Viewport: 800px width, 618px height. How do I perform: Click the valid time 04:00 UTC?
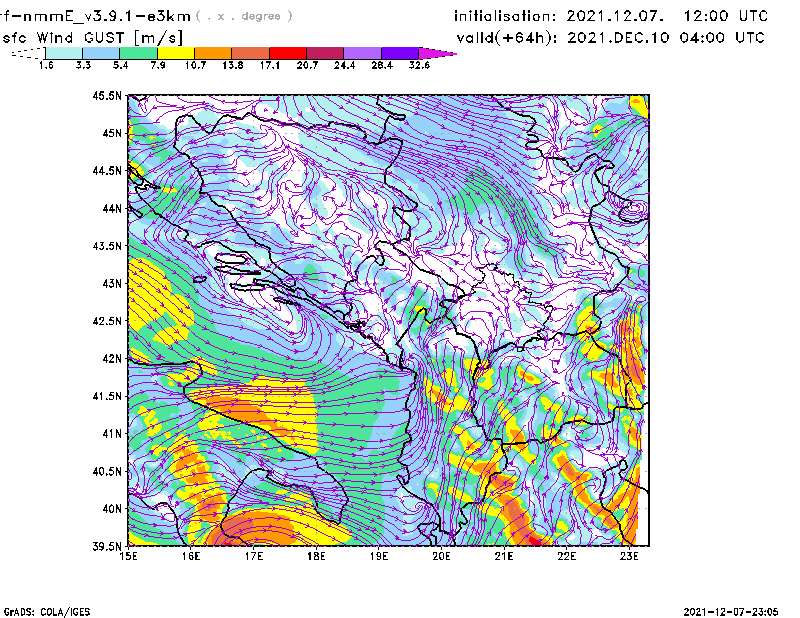pyautogui.click(x=722, y=38)
